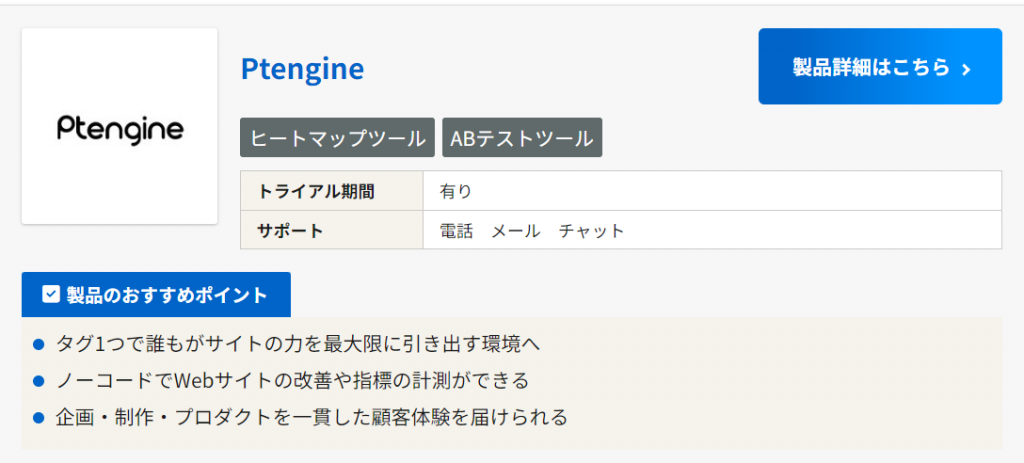Click the blue bullet before ノーコードで

[39, 381]
